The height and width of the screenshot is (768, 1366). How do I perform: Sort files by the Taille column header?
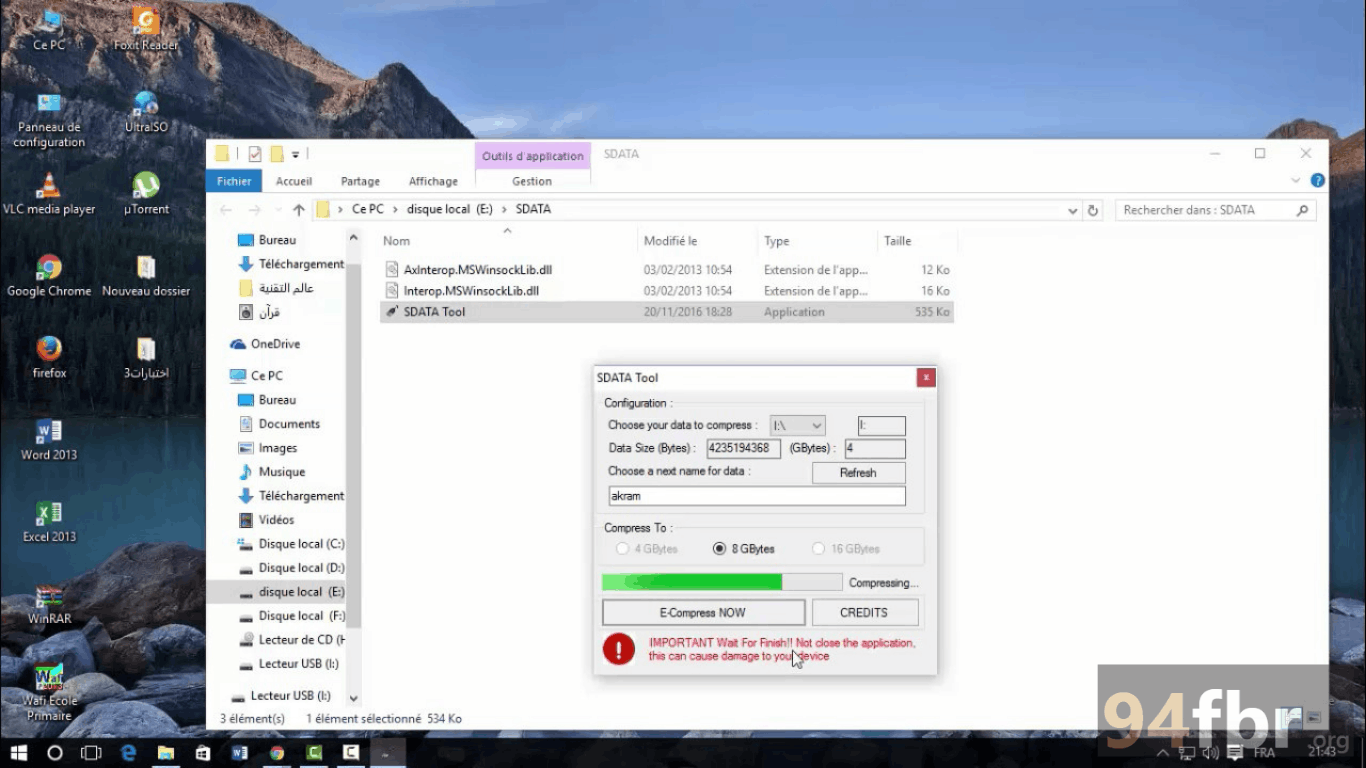point(897,241)
